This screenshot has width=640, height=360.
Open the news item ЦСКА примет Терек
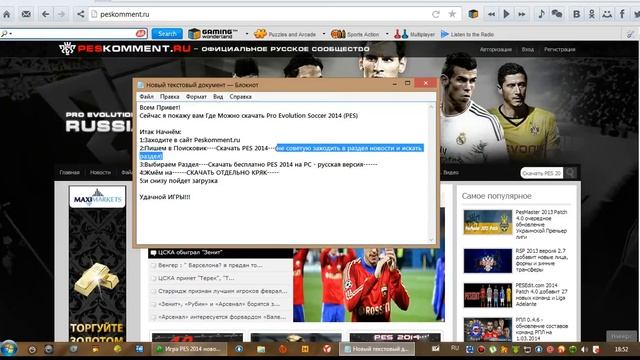pos(196,278)
